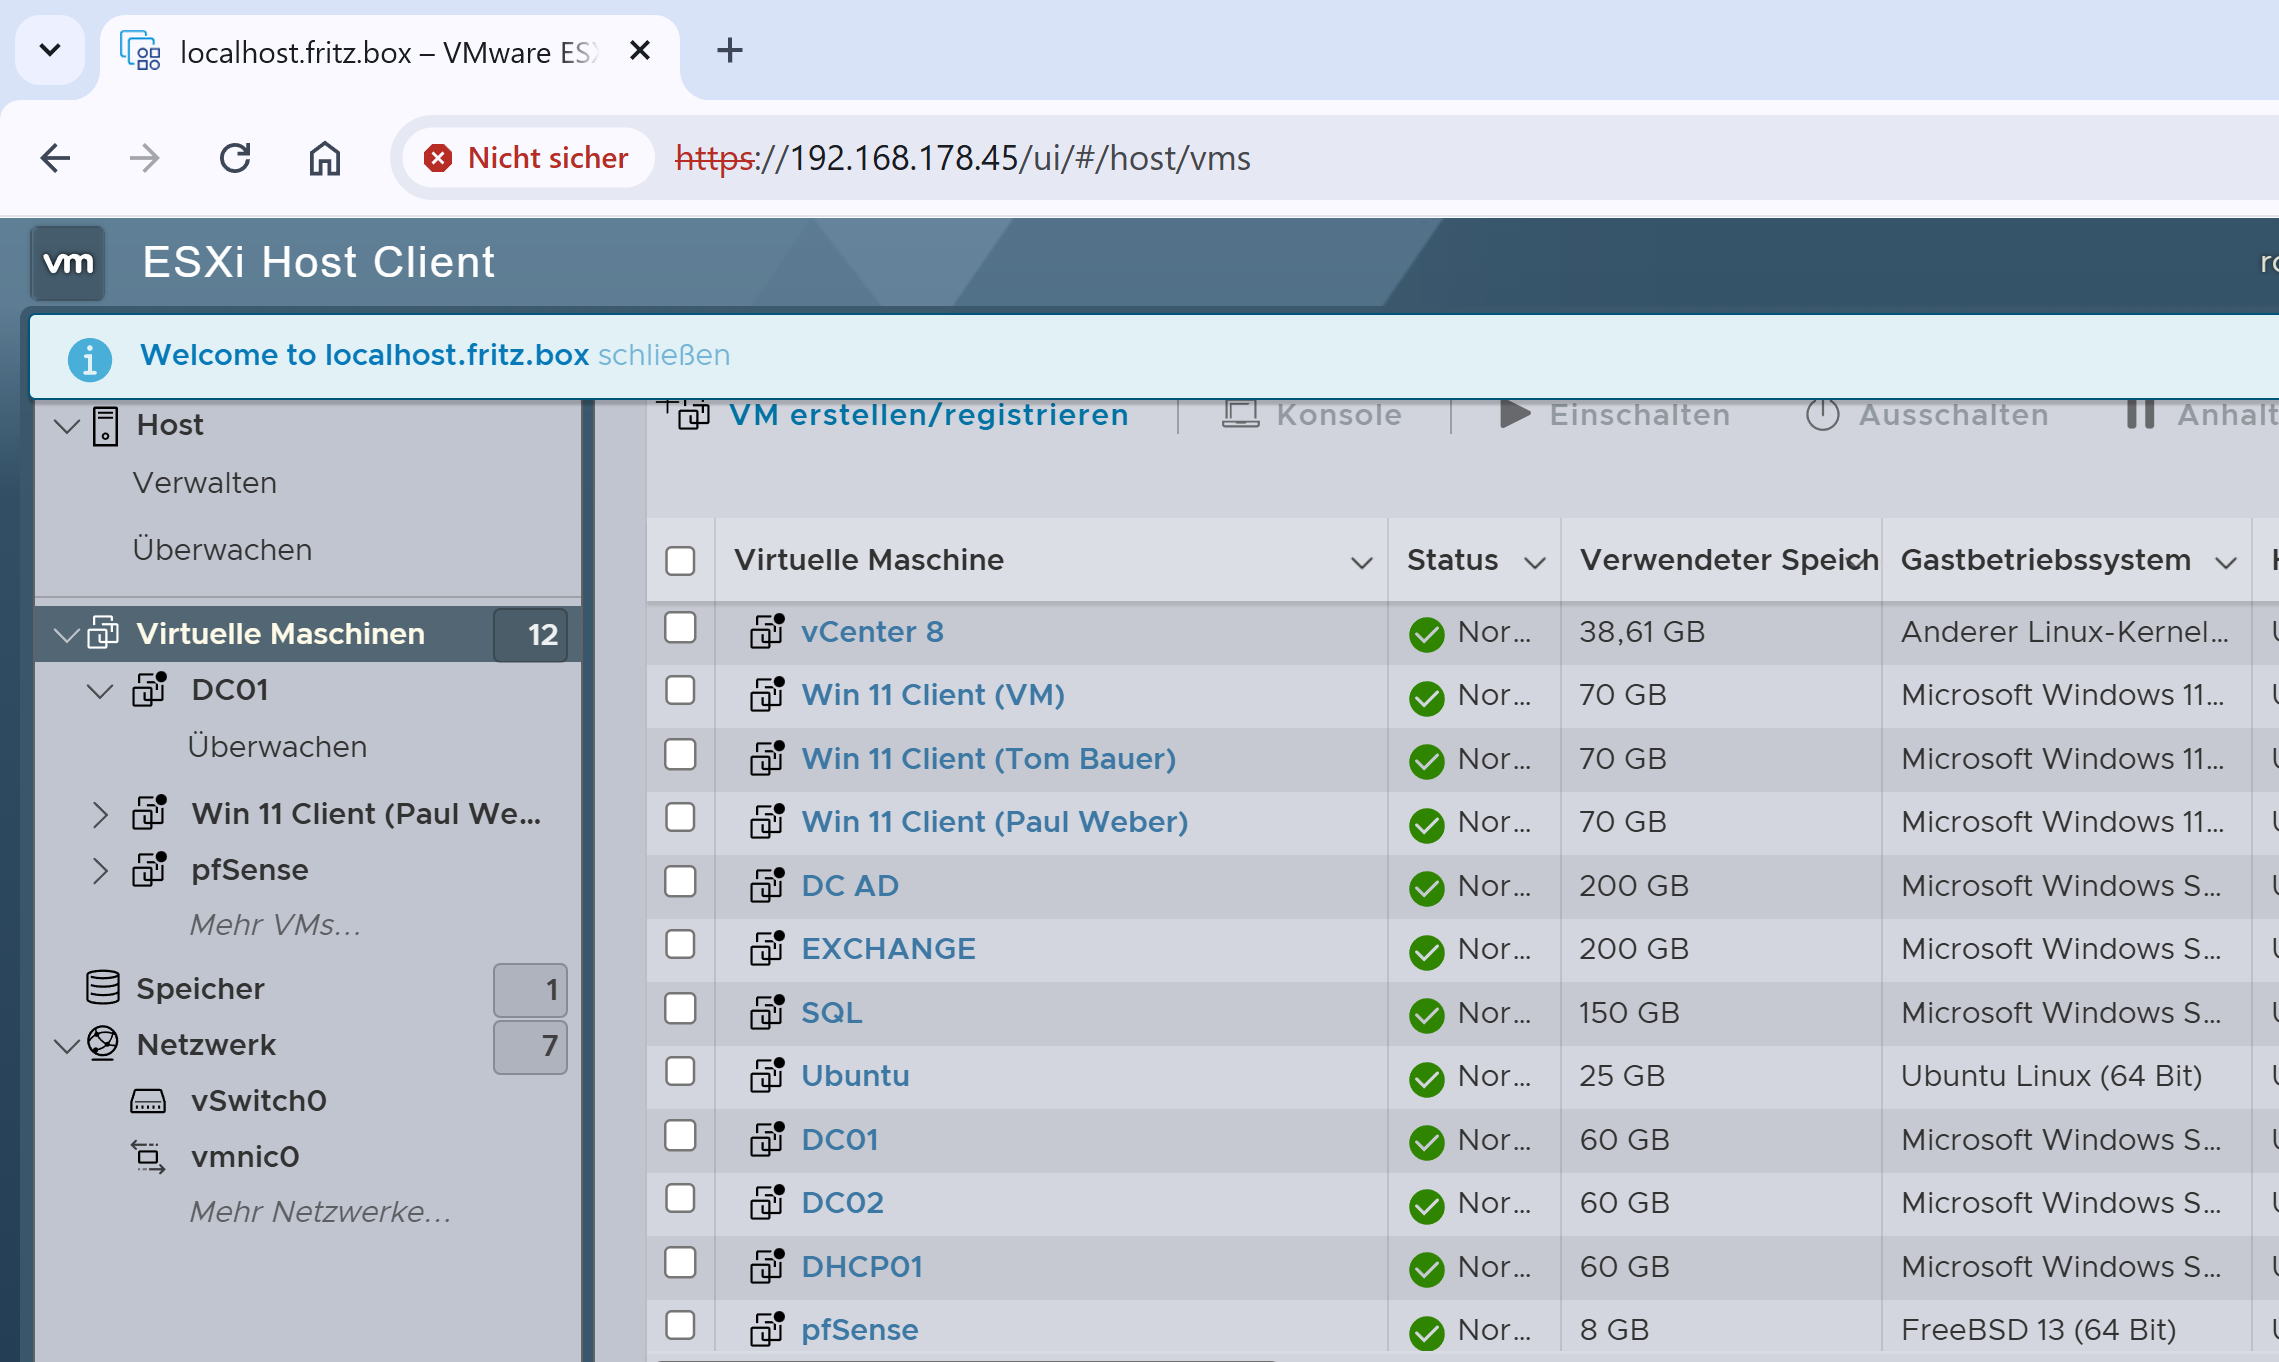Open Mehr VMs... in the navigator

275,925
